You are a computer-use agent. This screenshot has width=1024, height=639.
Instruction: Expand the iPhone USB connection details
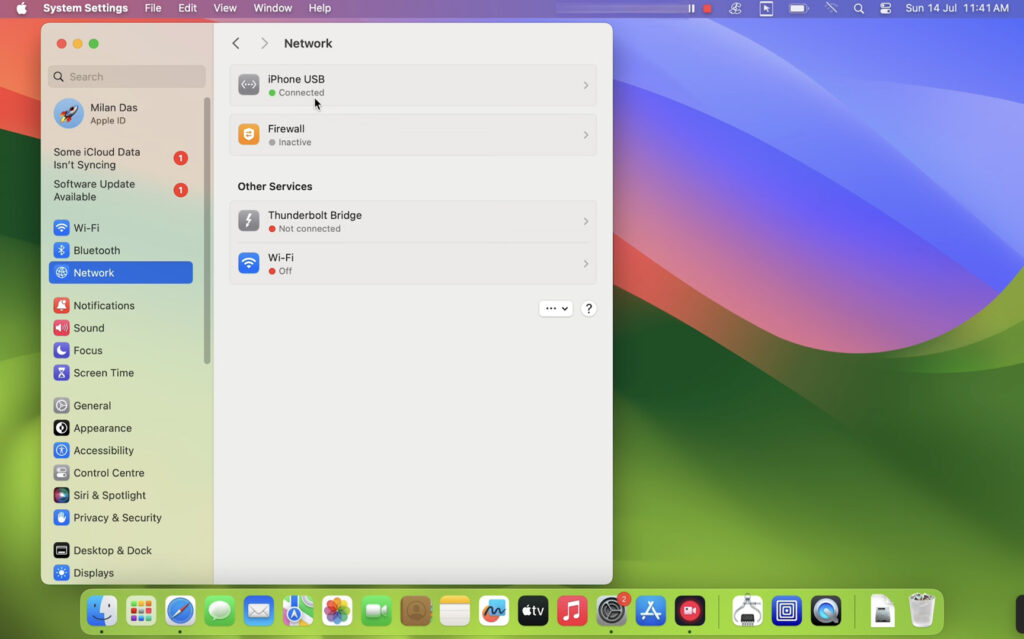[586, 86]
